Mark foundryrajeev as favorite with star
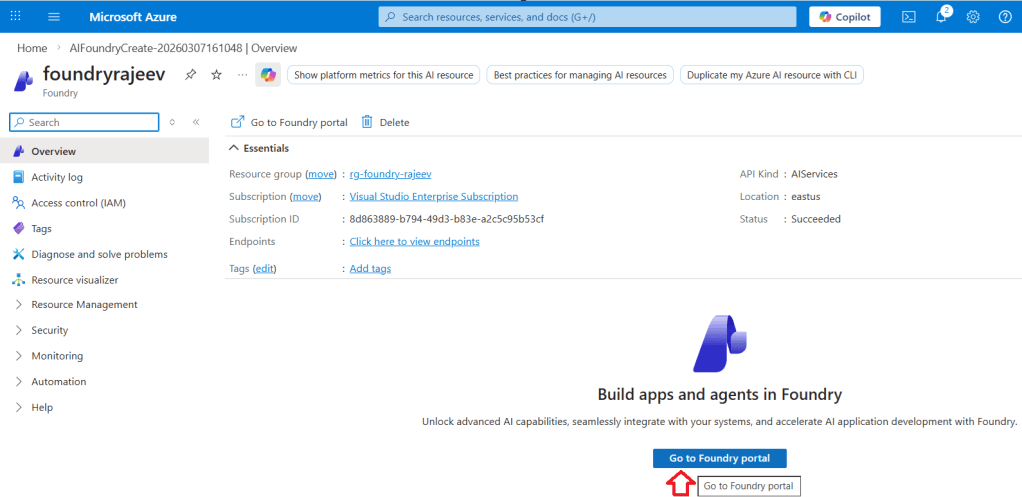The height and width of the screenshot is (497, 1022). coord(216,75)
